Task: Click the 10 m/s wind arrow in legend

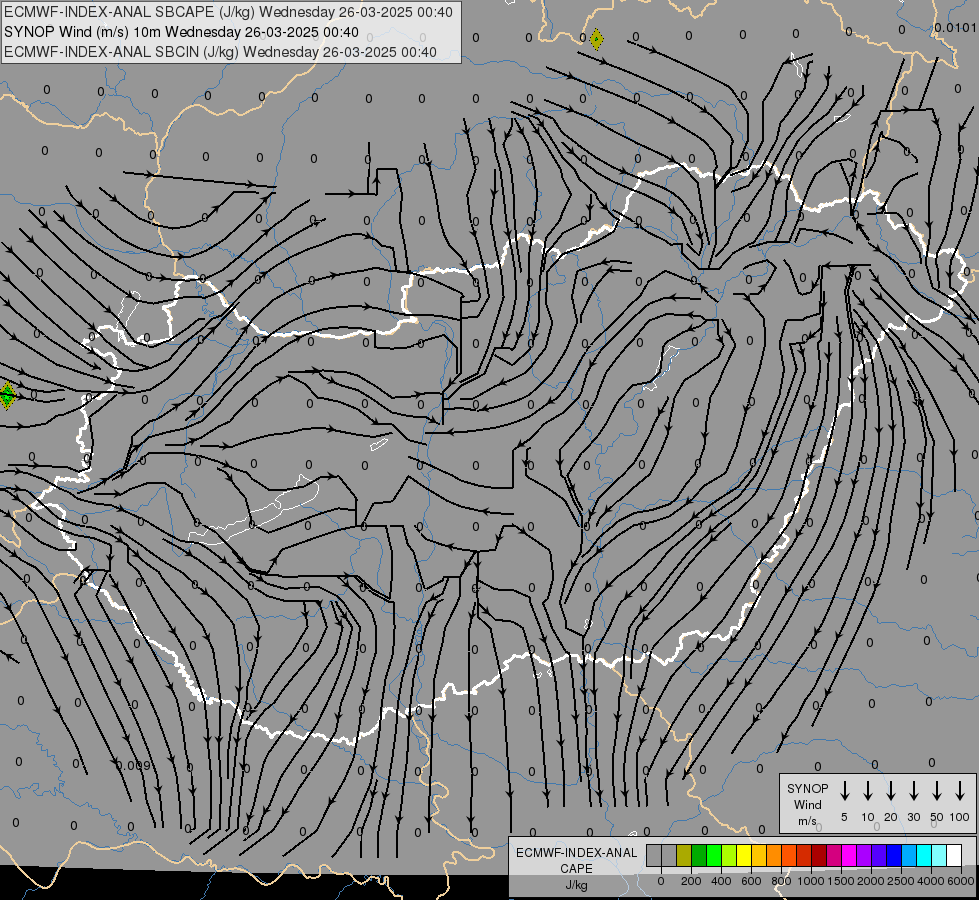Action: [868, 791]
